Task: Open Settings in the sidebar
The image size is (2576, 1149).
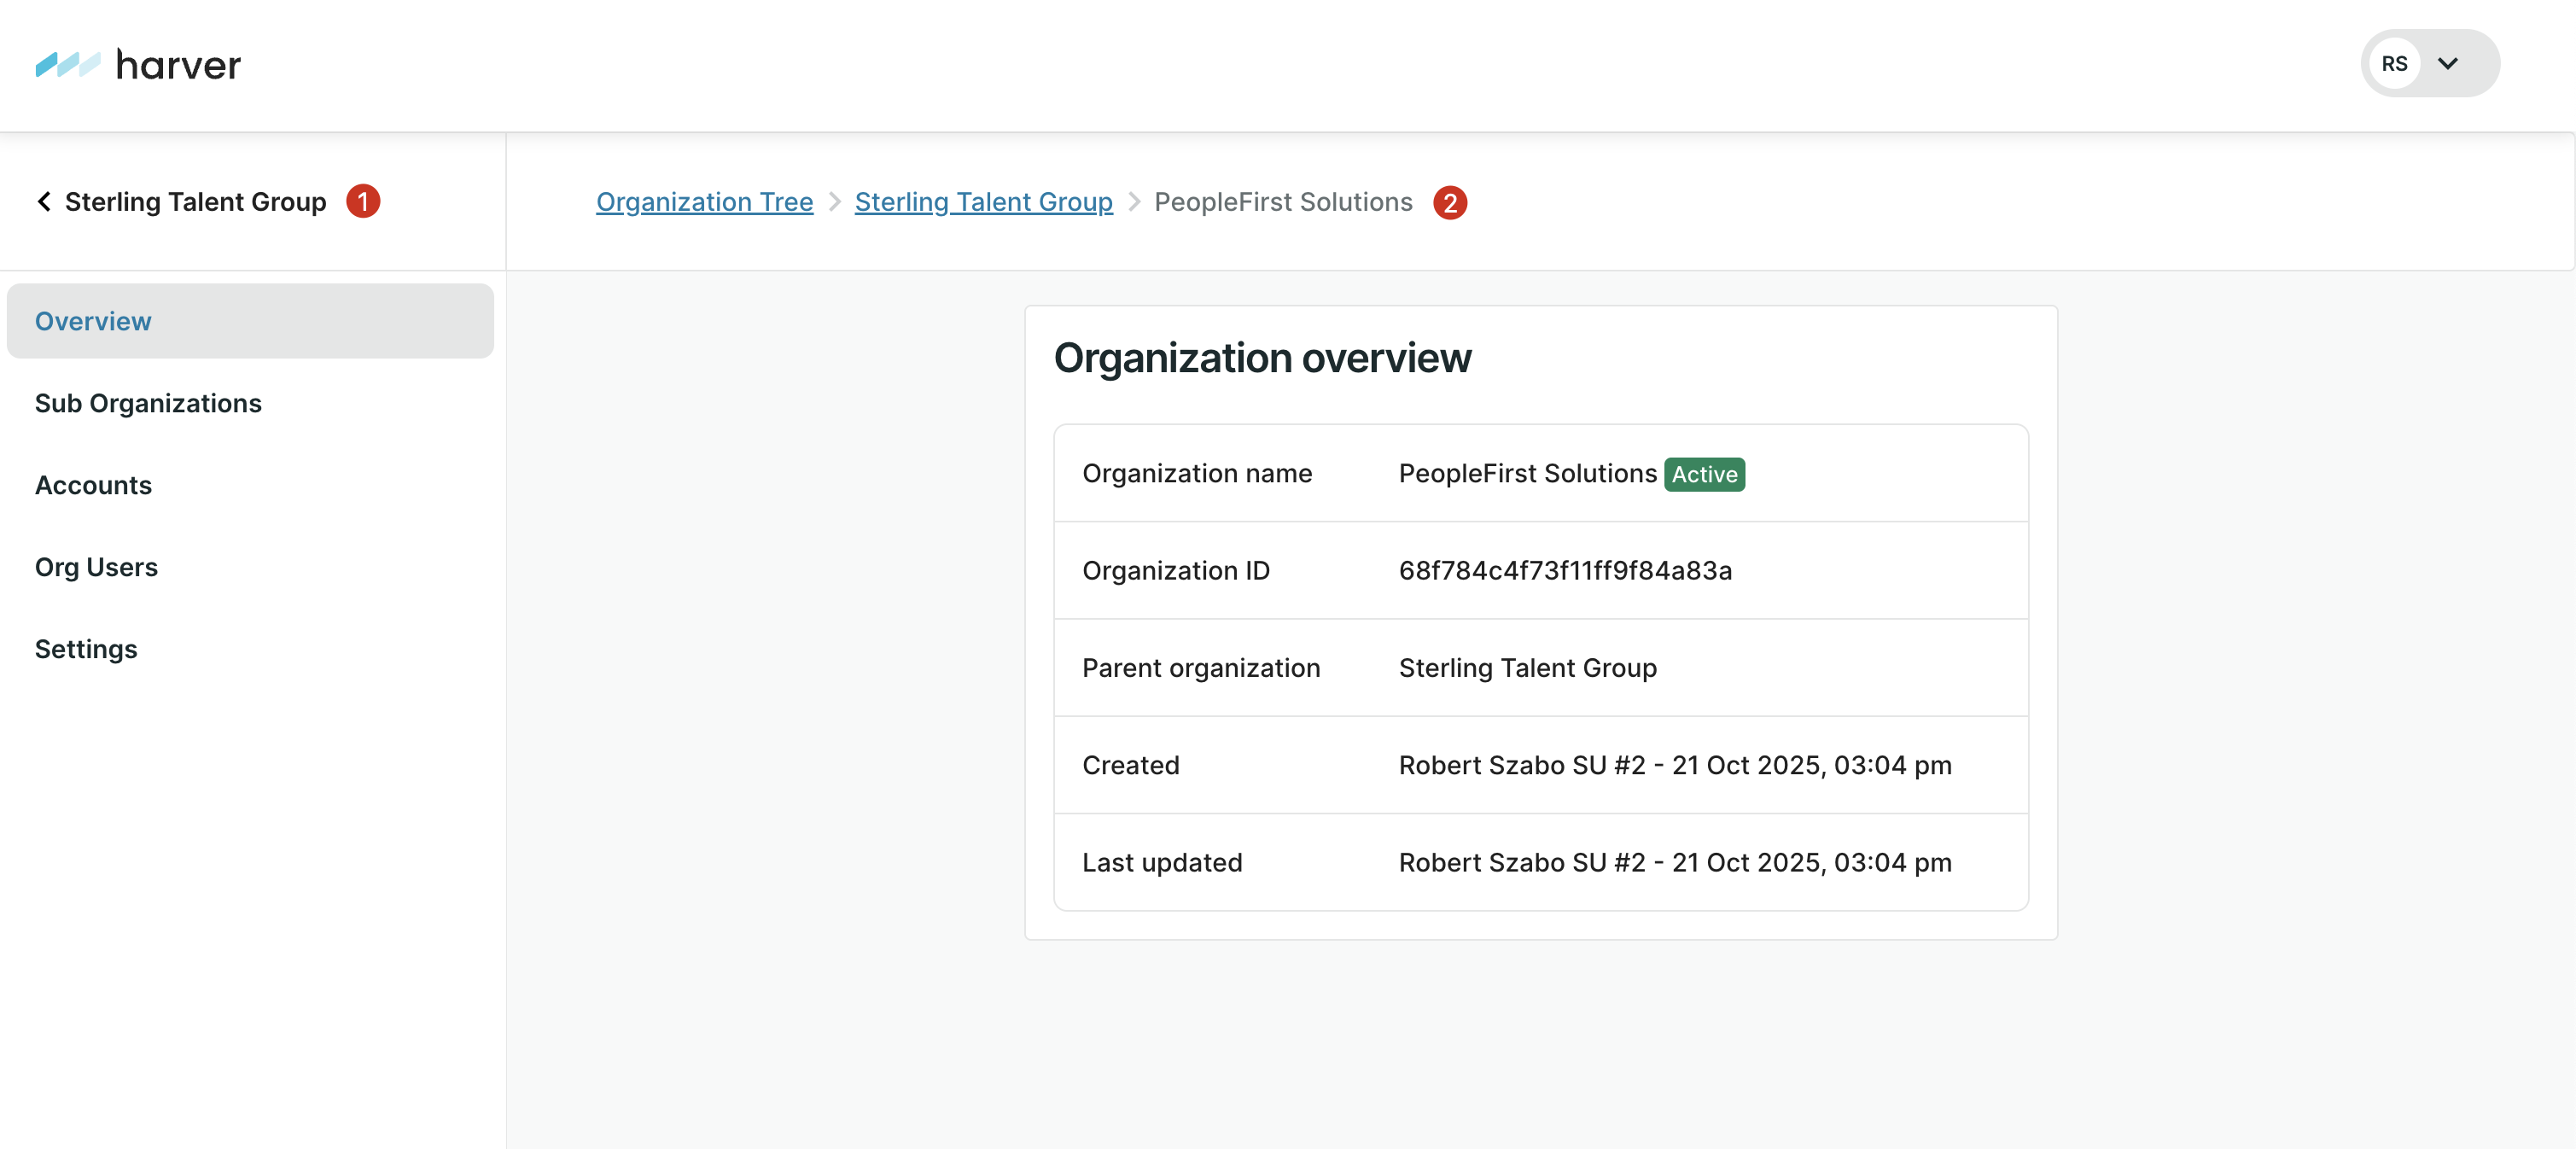Action: pyautogui.click(x=86, y=649)
